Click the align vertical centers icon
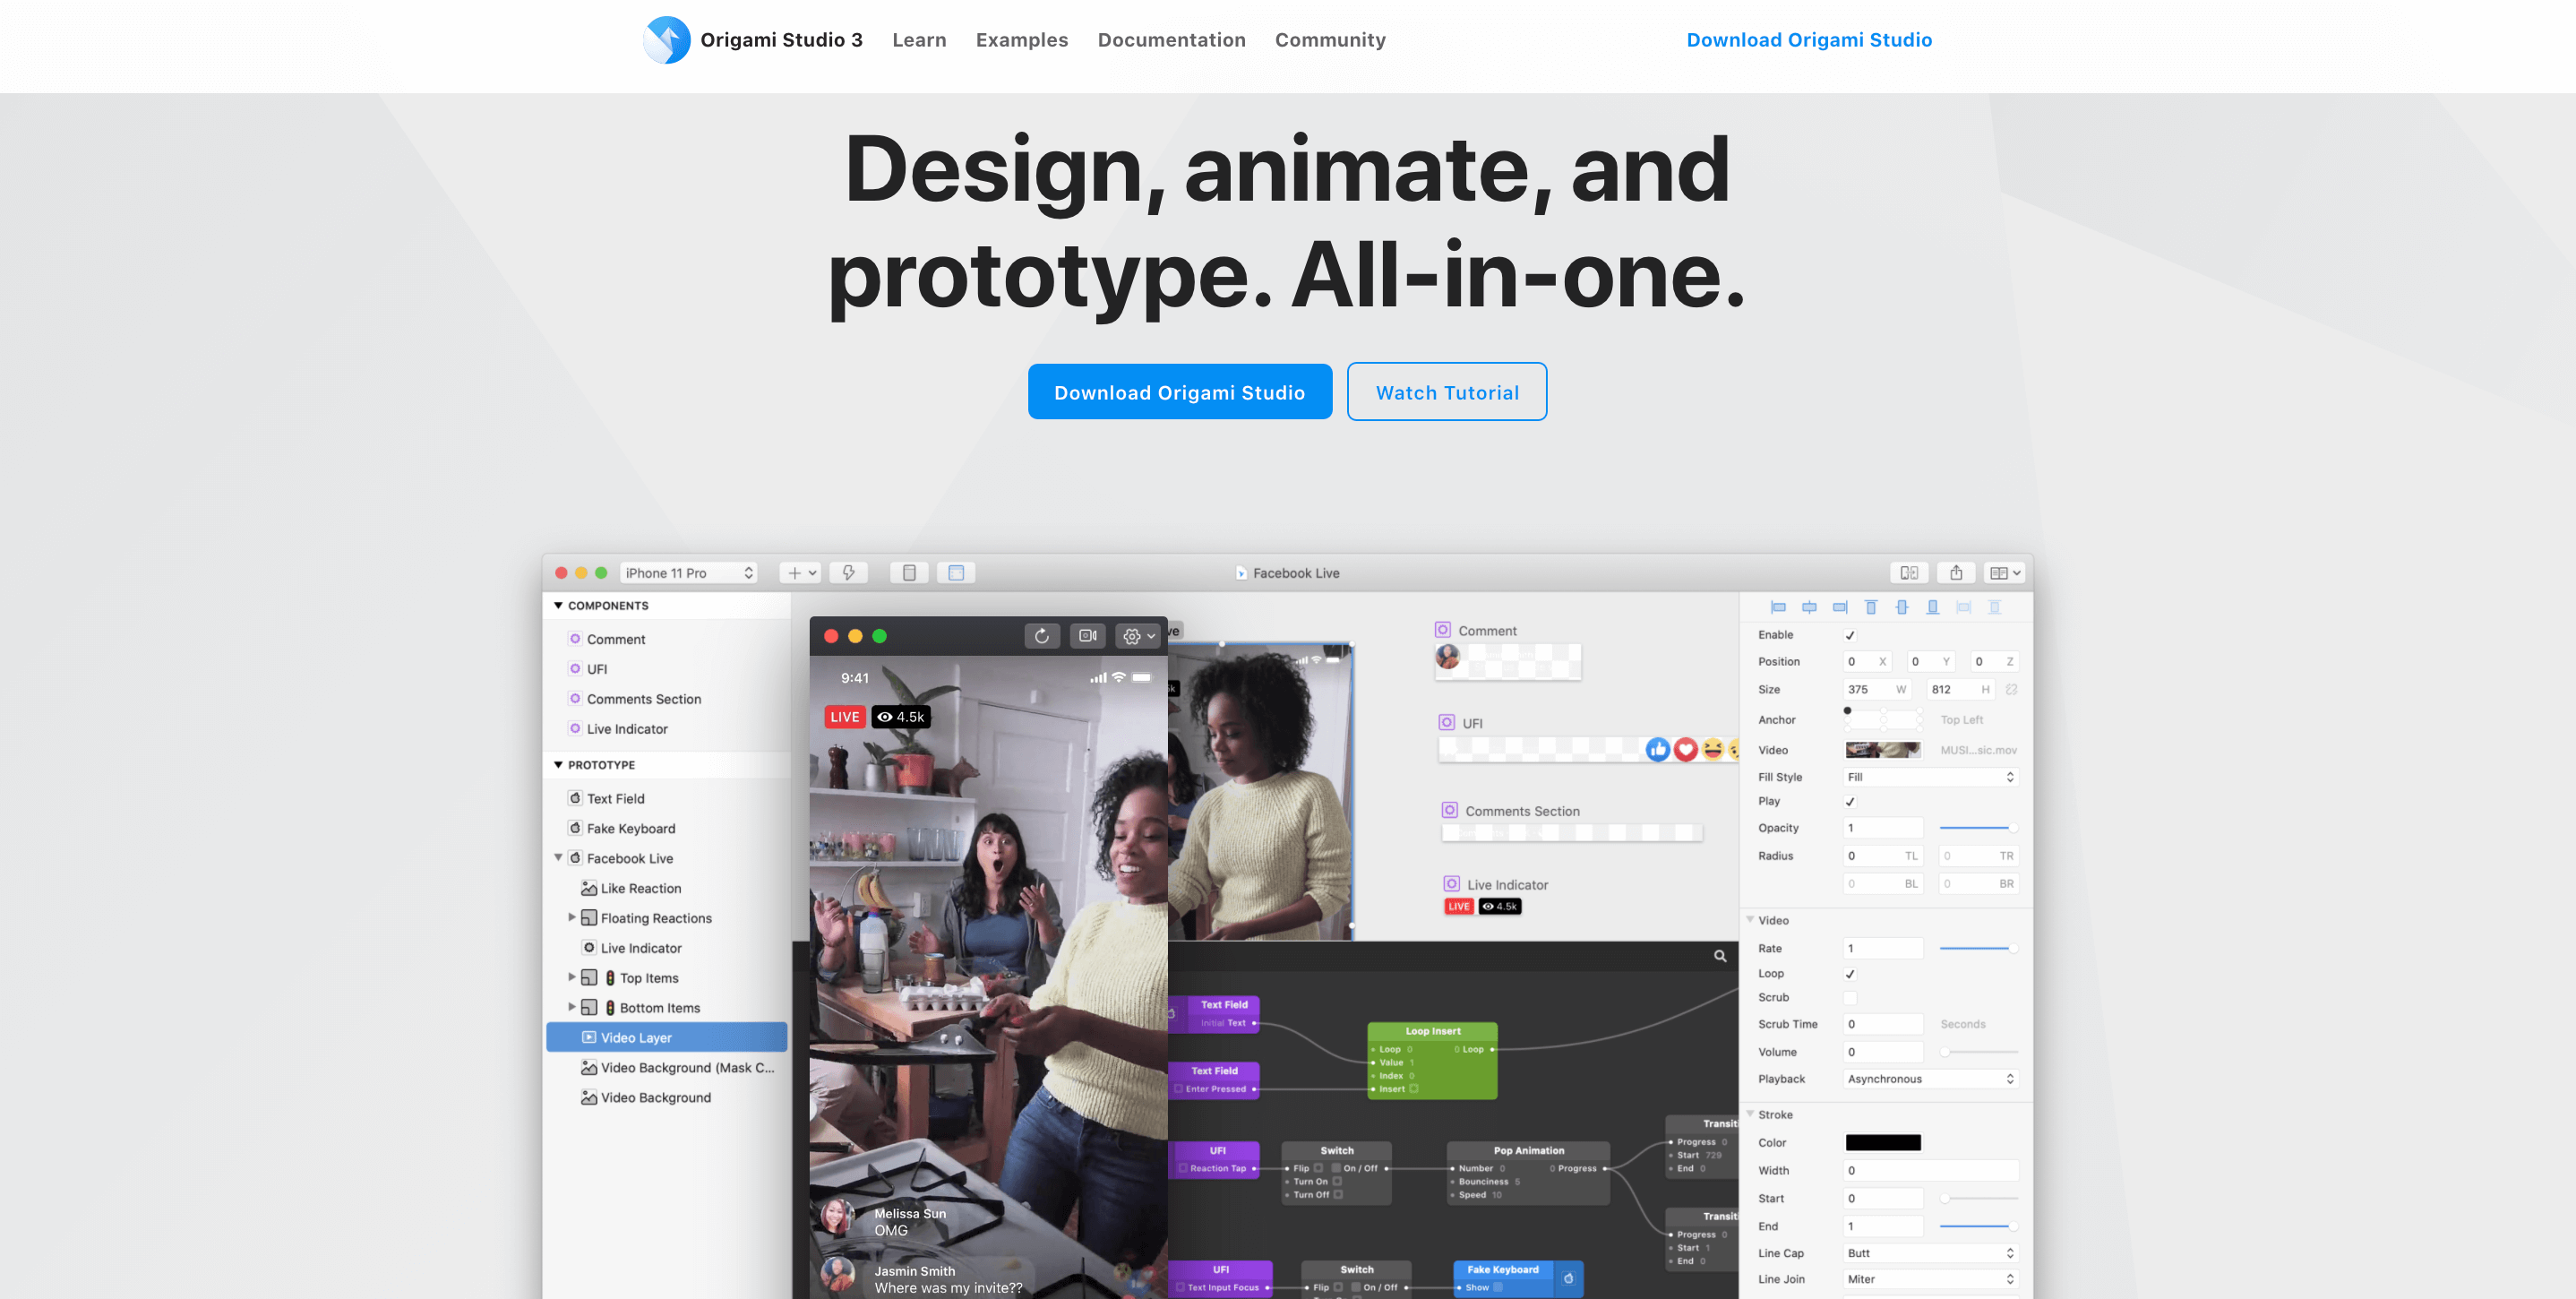The height and width of the screenshot is (1299, 2576). point(1902,607)
